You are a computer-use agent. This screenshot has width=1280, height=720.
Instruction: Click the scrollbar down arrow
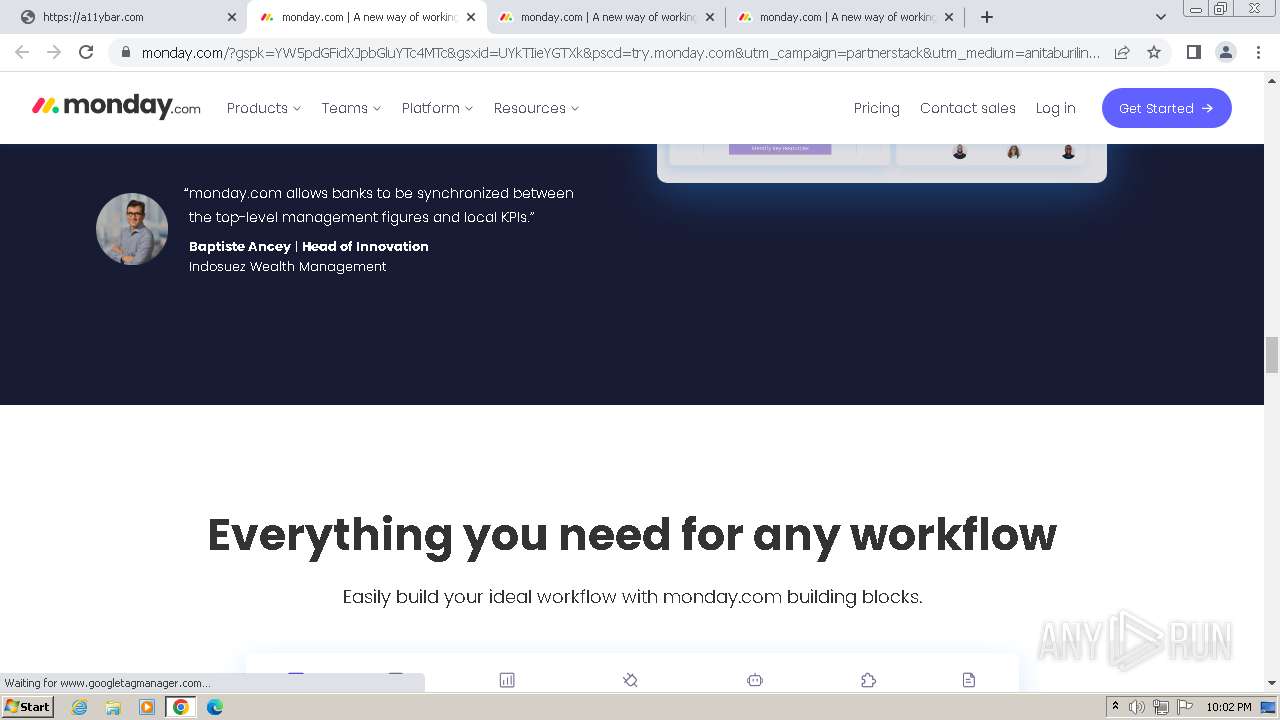point(1272,683)
